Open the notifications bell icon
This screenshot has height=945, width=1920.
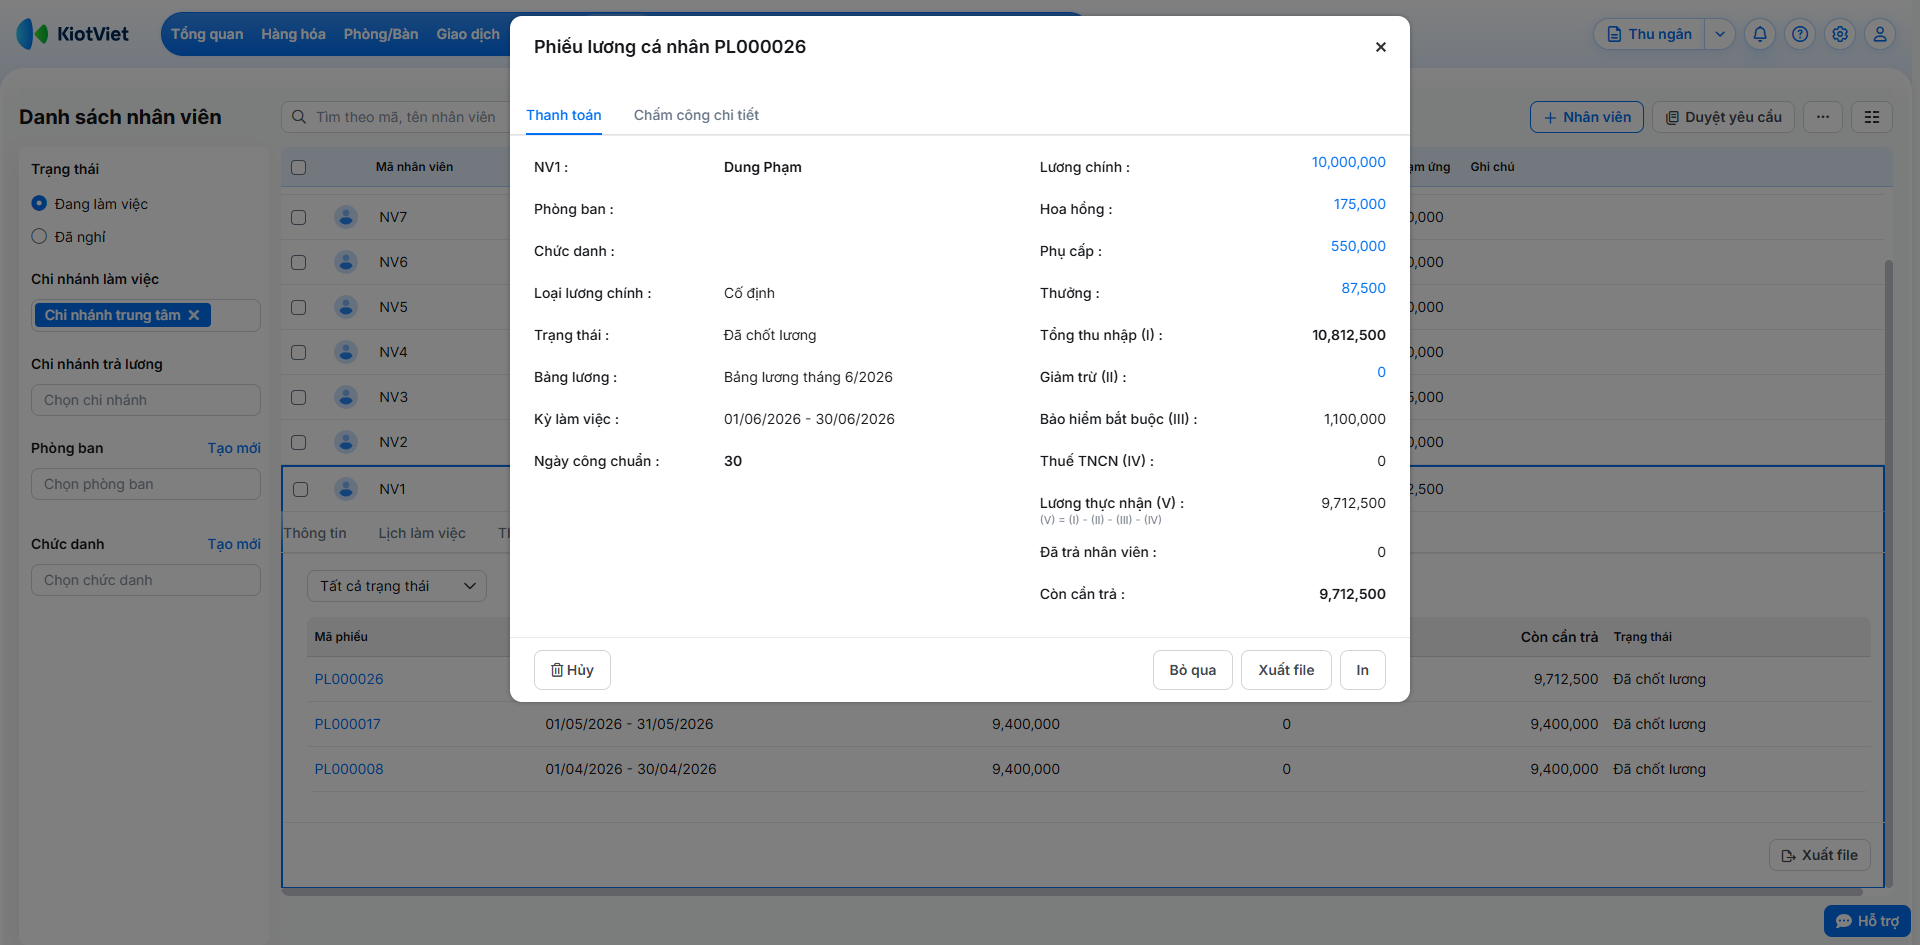tap(1760, 34)
